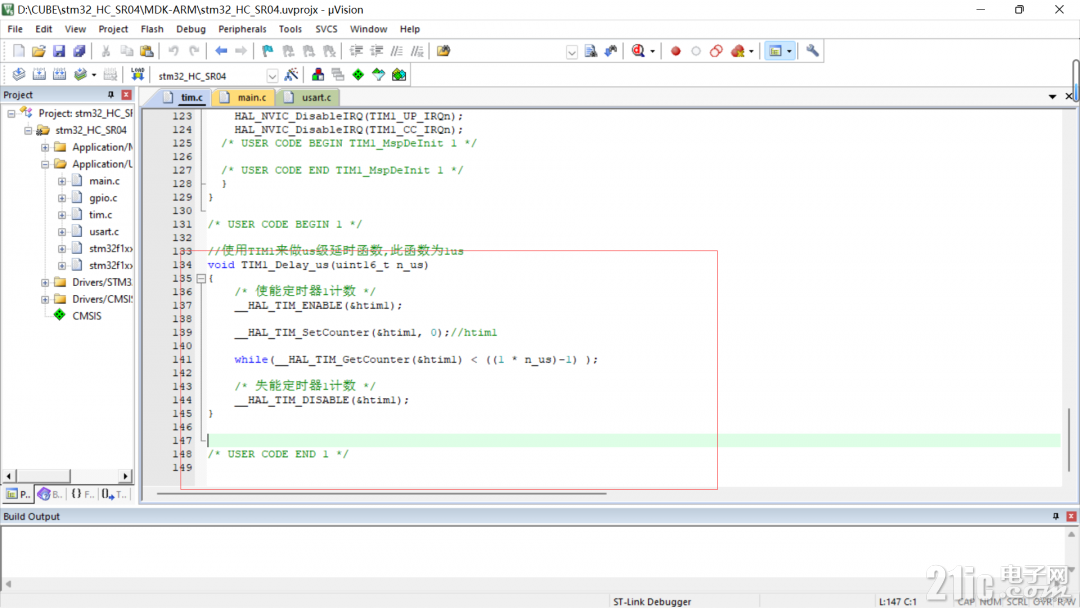
Task: Pin the Project panel
Action: tap(111, 95)
